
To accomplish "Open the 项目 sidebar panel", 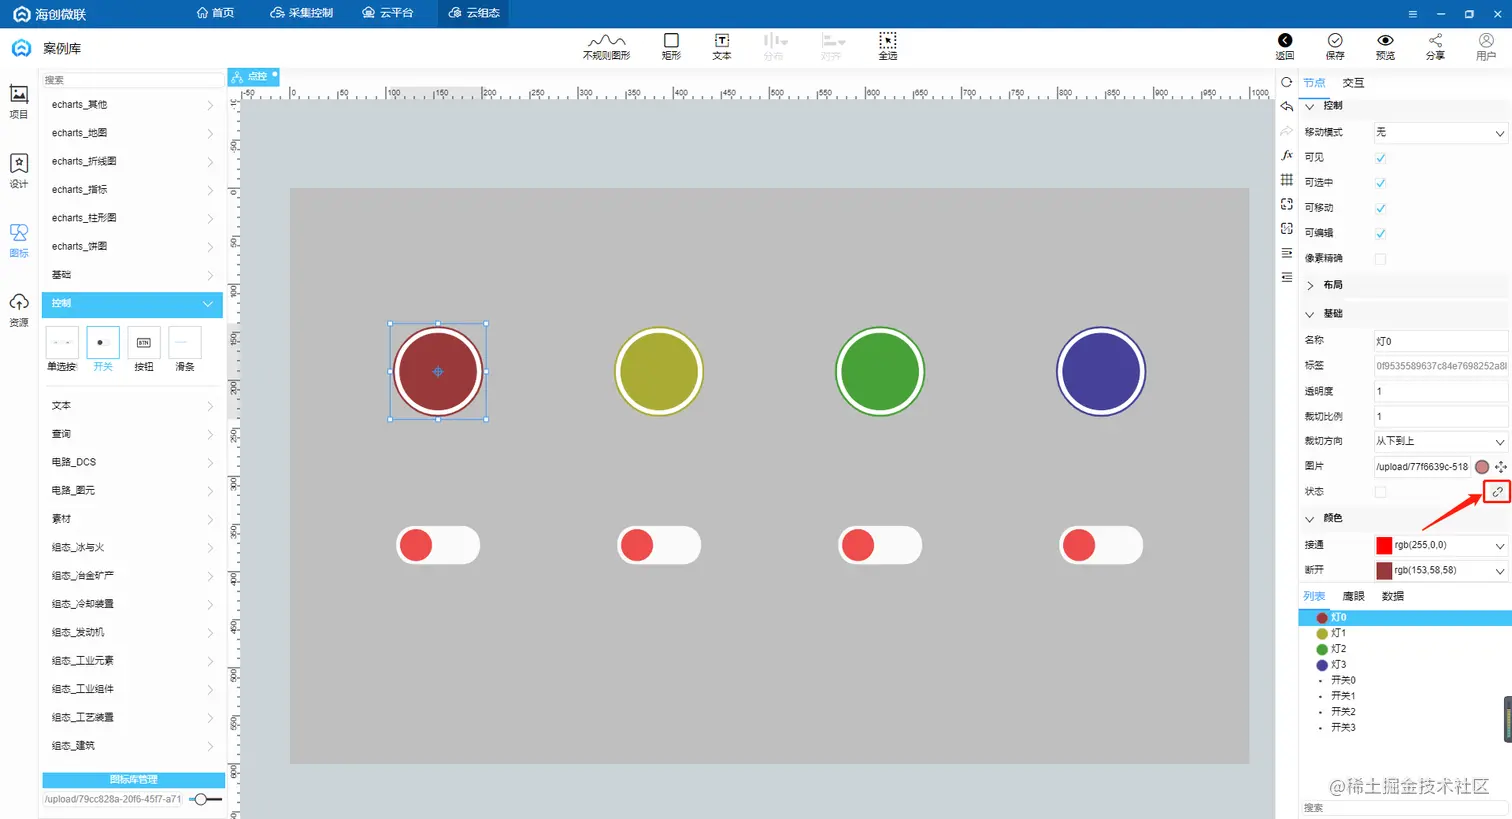I will pyautogui.click(x=19, y=101).
